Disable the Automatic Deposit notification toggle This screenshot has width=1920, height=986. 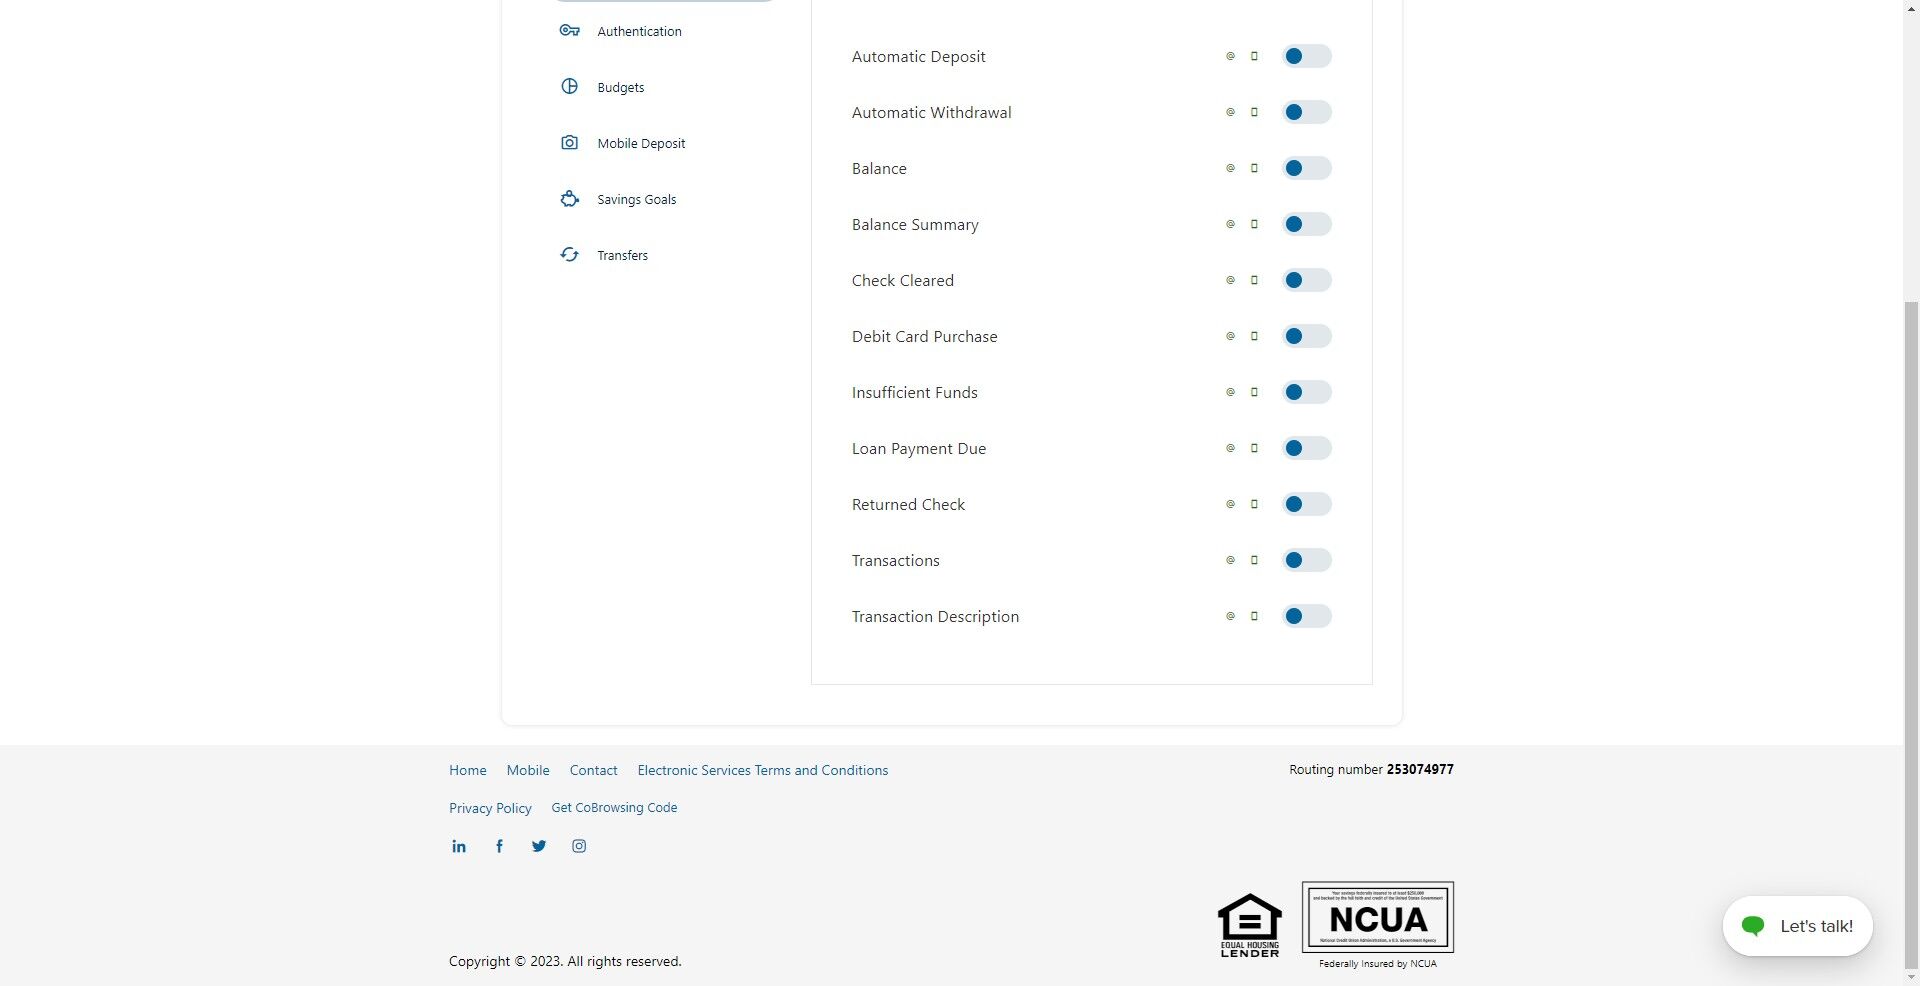1306,56
